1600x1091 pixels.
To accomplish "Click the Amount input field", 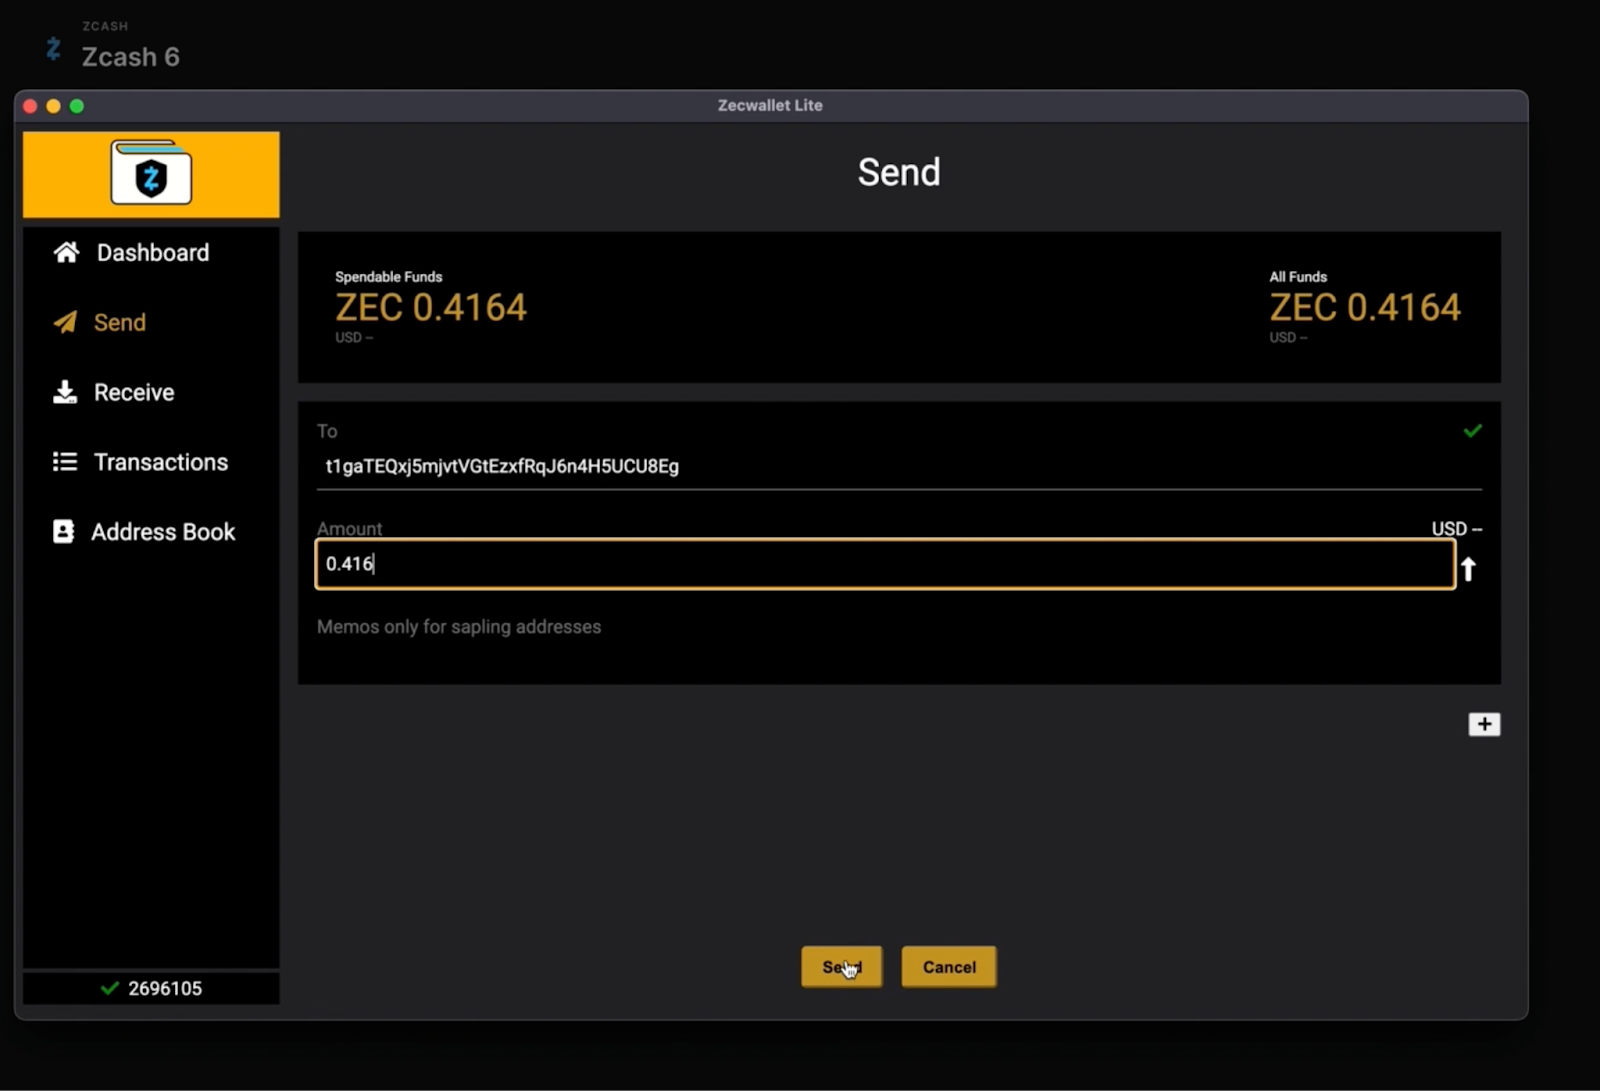I will [885, 564].
